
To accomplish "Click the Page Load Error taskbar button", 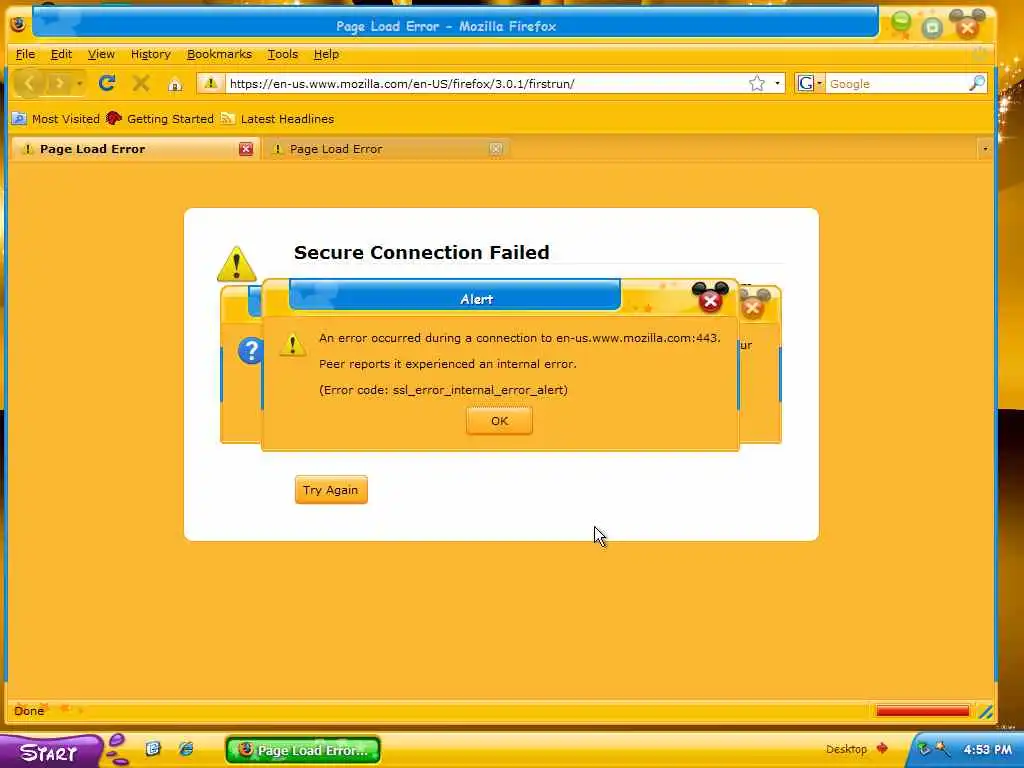I will [x=303, y=750].
